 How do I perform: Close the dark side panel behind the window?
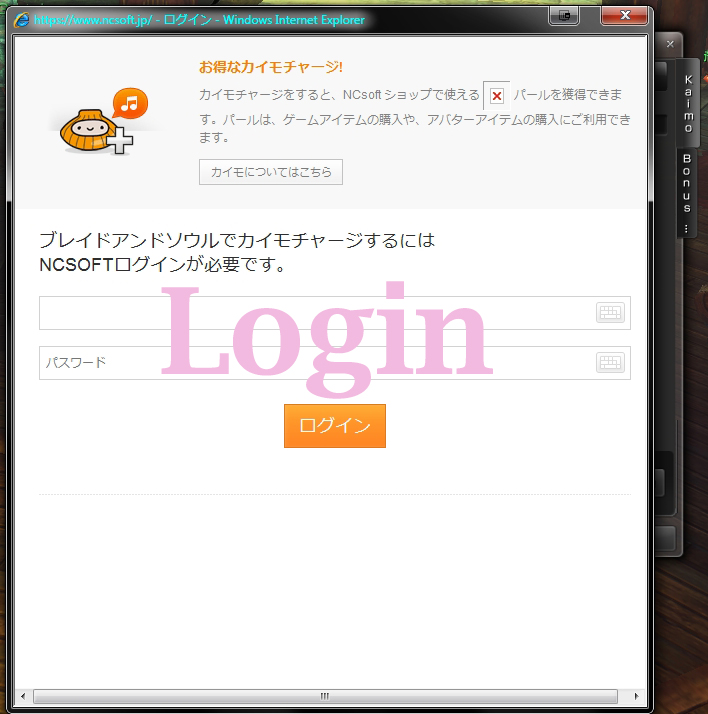pyautogui.click(x=670, y=44)
